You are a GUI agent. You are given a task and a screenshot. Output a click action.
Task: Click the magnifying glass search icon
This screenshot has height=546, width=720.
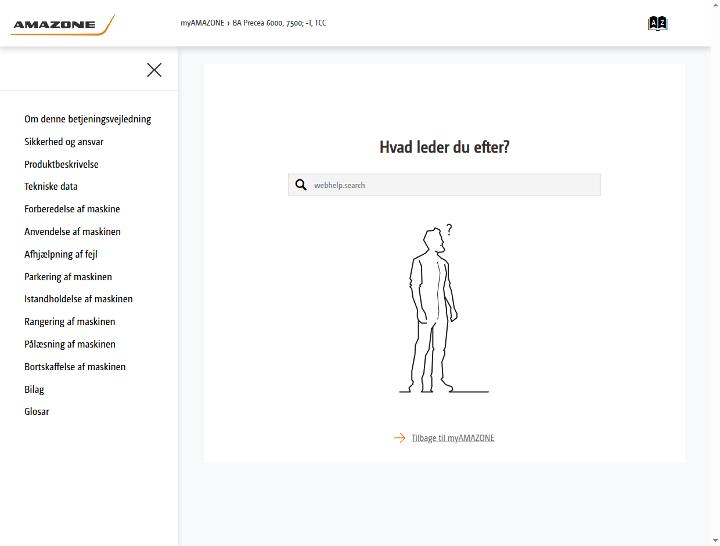(x=301, y=185)
